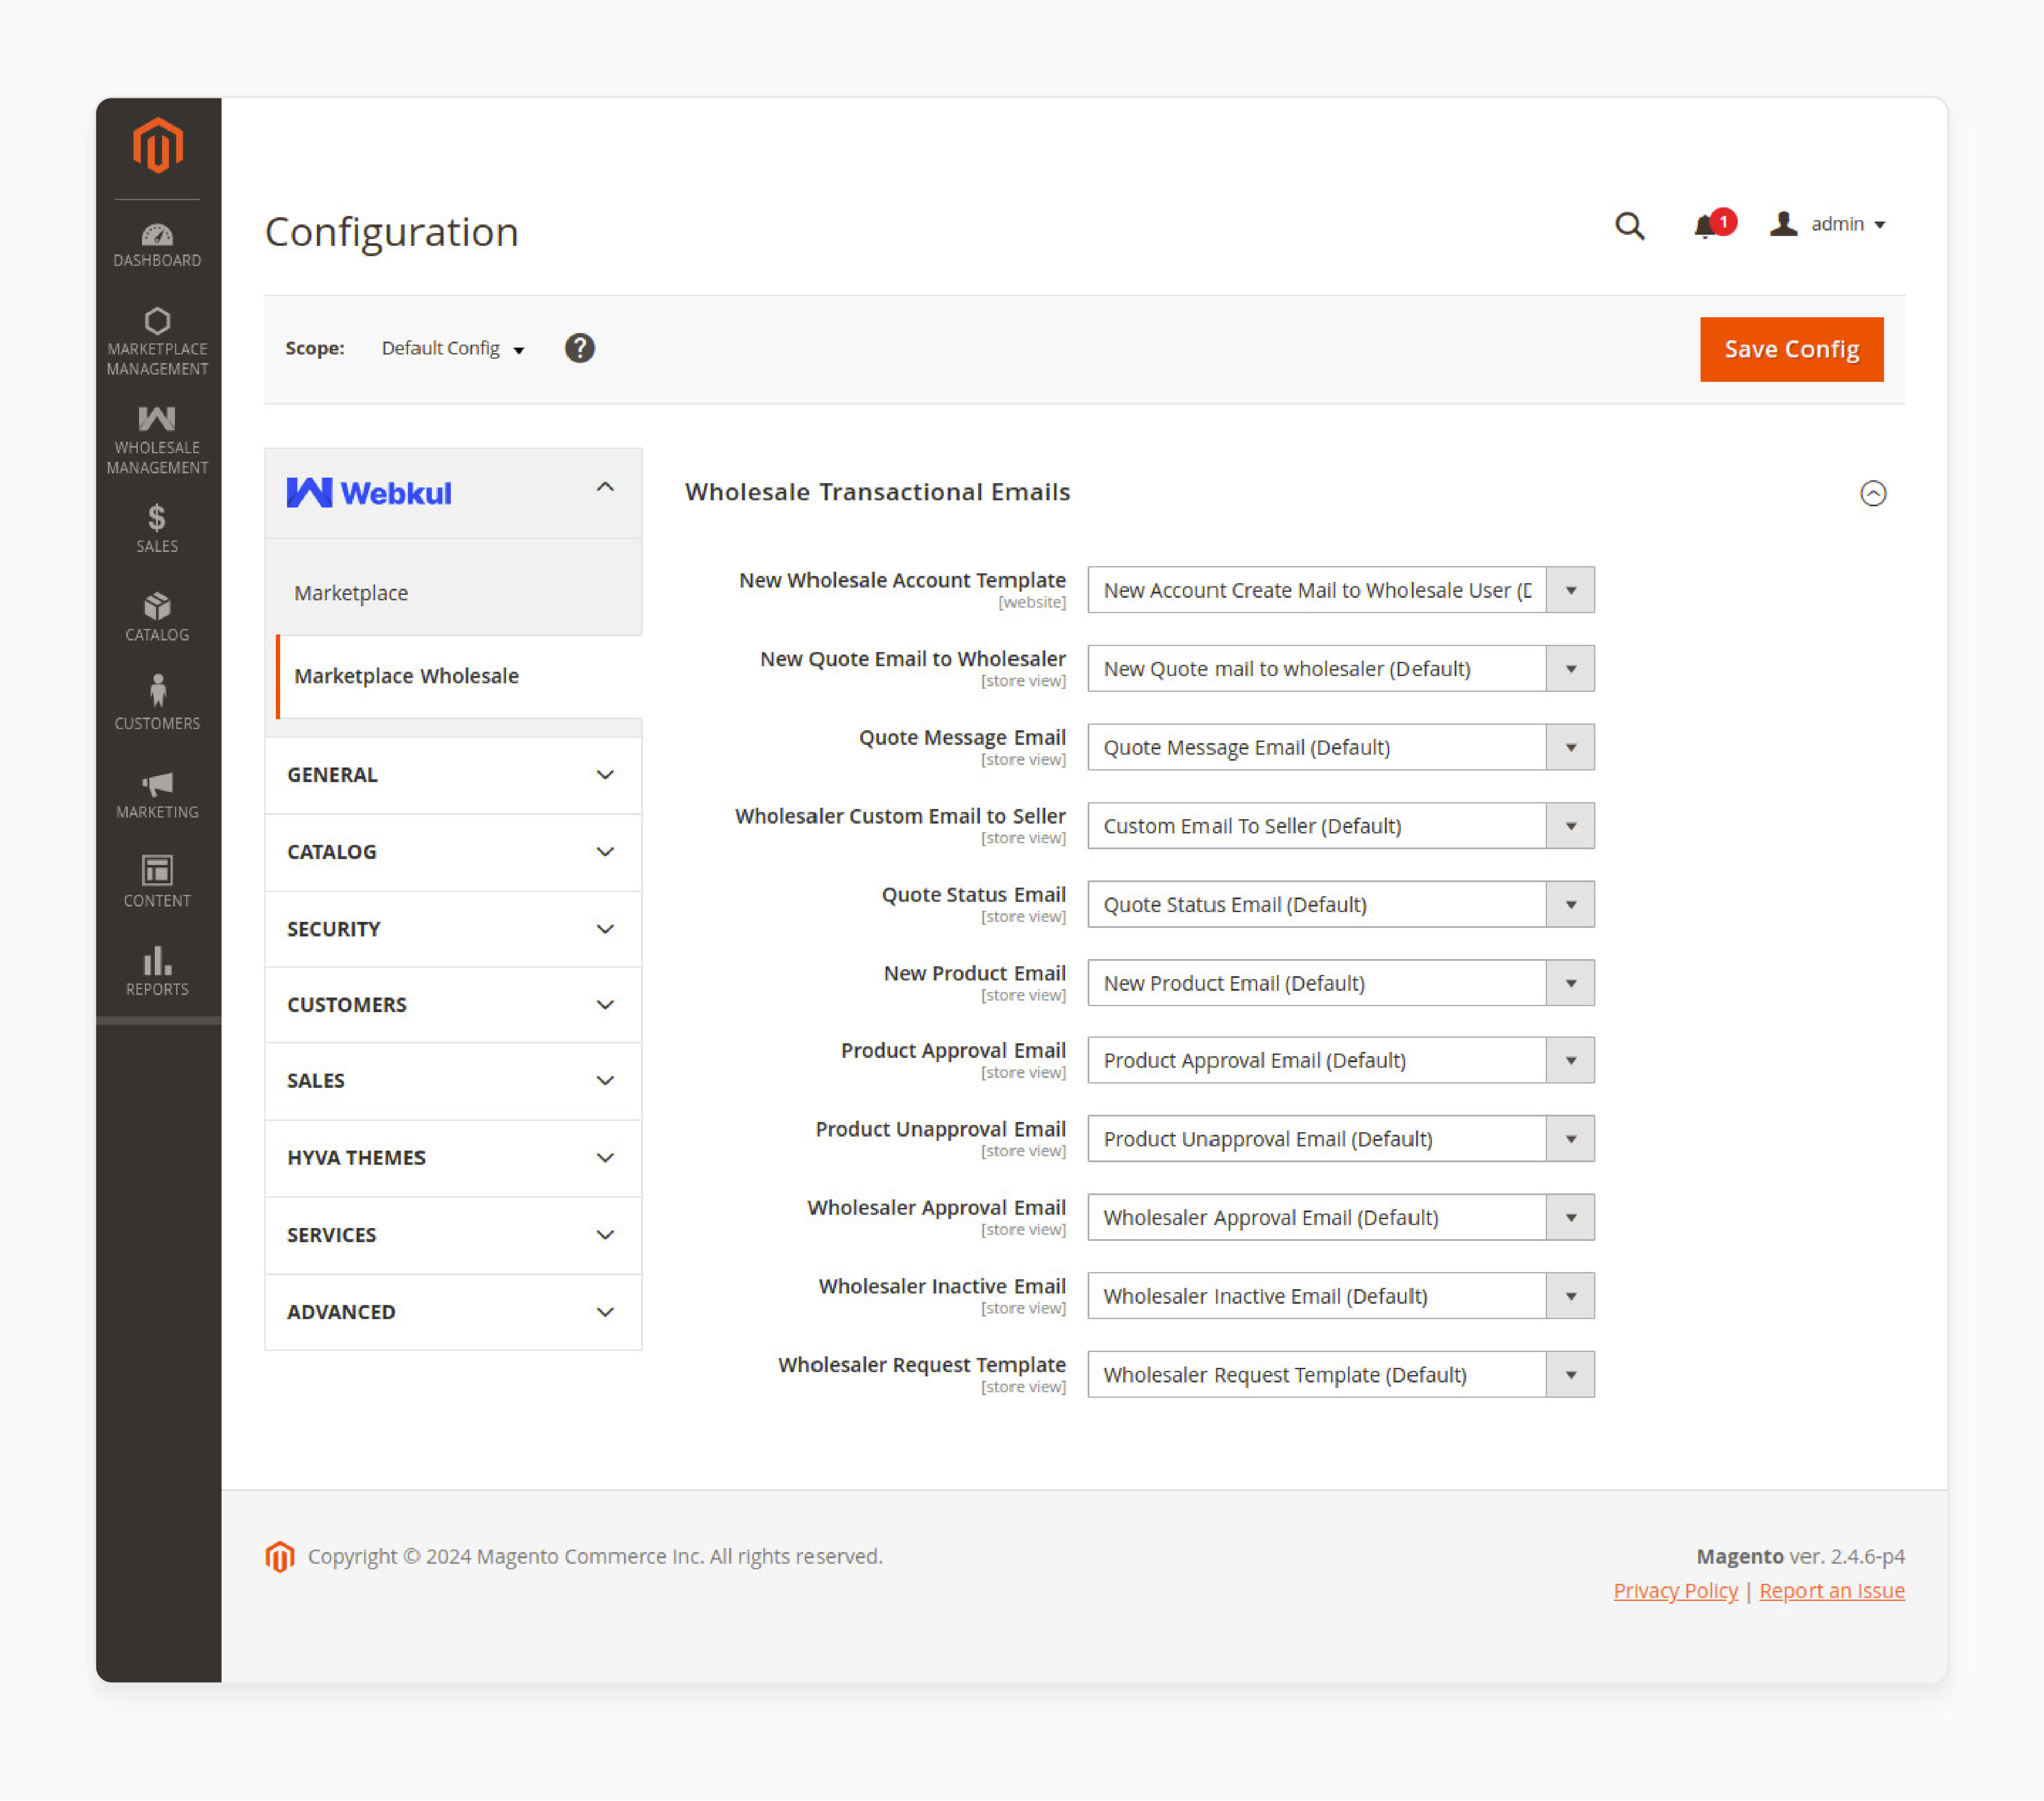The height and width of the screenshot is (1801, 2044).
Task: Open Quote Status Email dropdown
Action: (1340, 904)
